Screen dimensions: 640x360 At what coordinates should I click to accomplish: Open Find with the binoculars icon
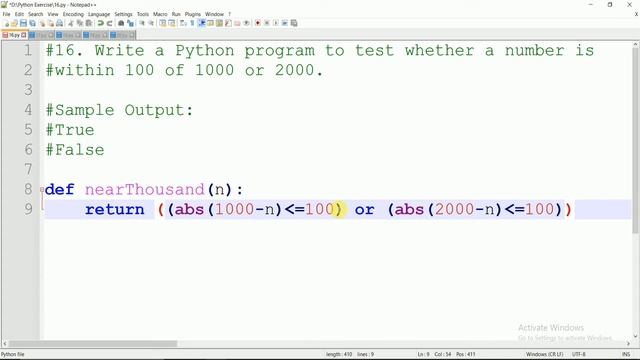[x=121, y=23]
